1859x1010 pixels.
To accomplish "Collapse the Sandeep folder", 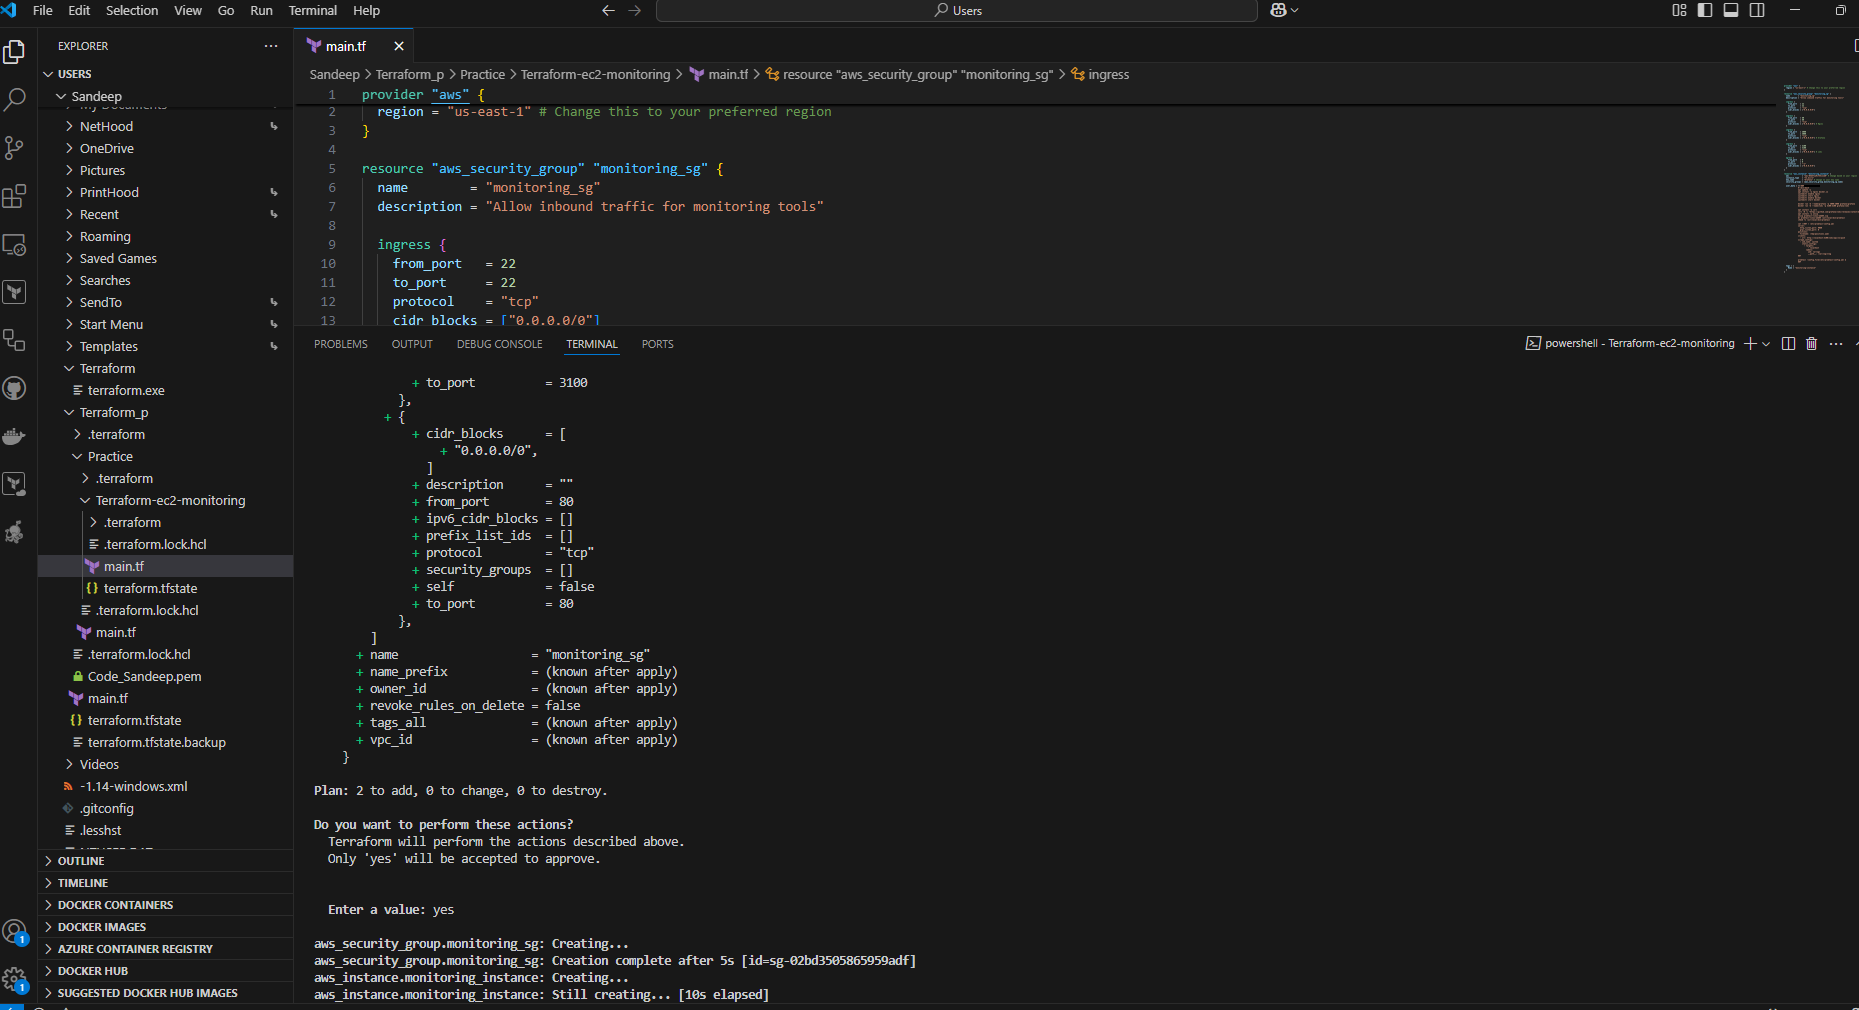I will point(166,96).
